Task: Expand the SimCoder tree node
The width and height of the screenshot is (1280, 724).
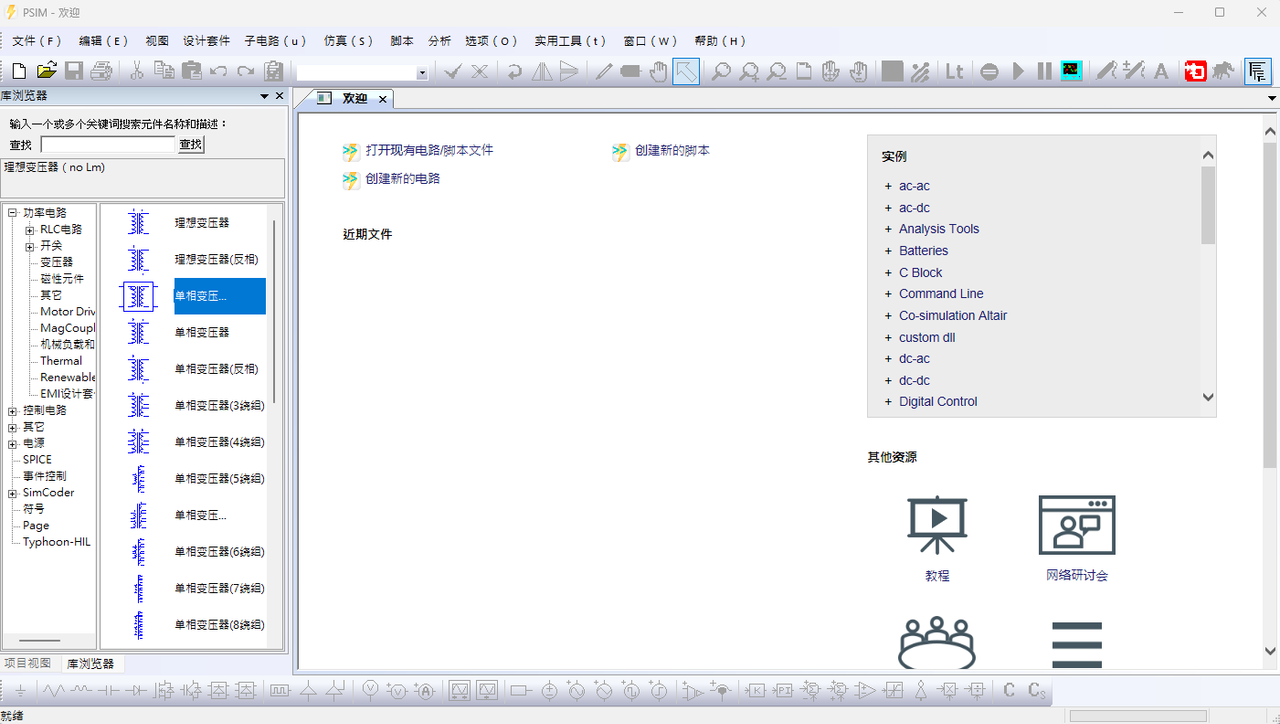Action: tap(13, 493)
